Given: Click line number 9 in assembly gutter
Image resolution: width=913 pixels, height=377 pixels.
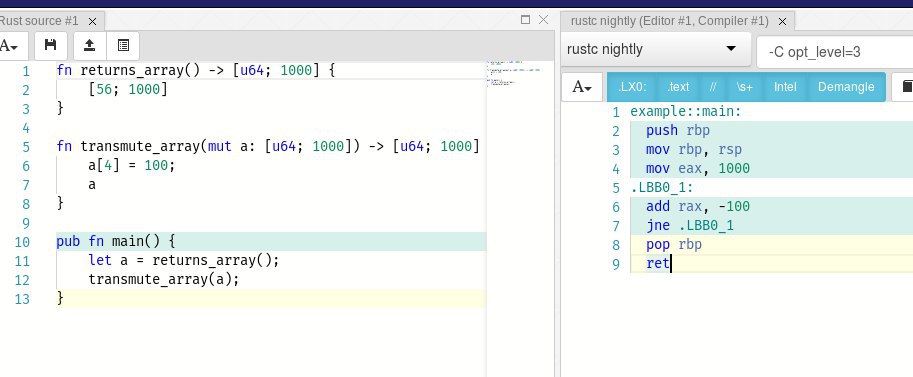Looking at the screenshot, I should [x=616, y=265].
